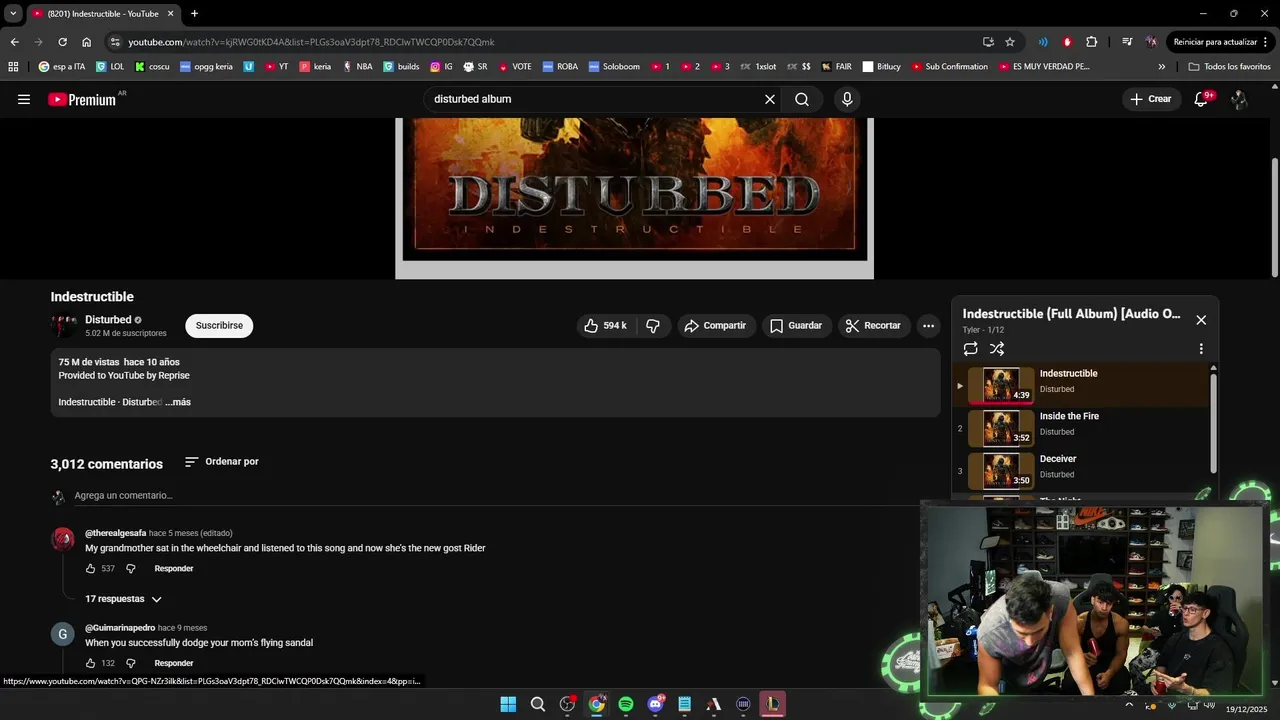1280x720 pixels.
Task: Expand the description with ...más
Action: 178,402
